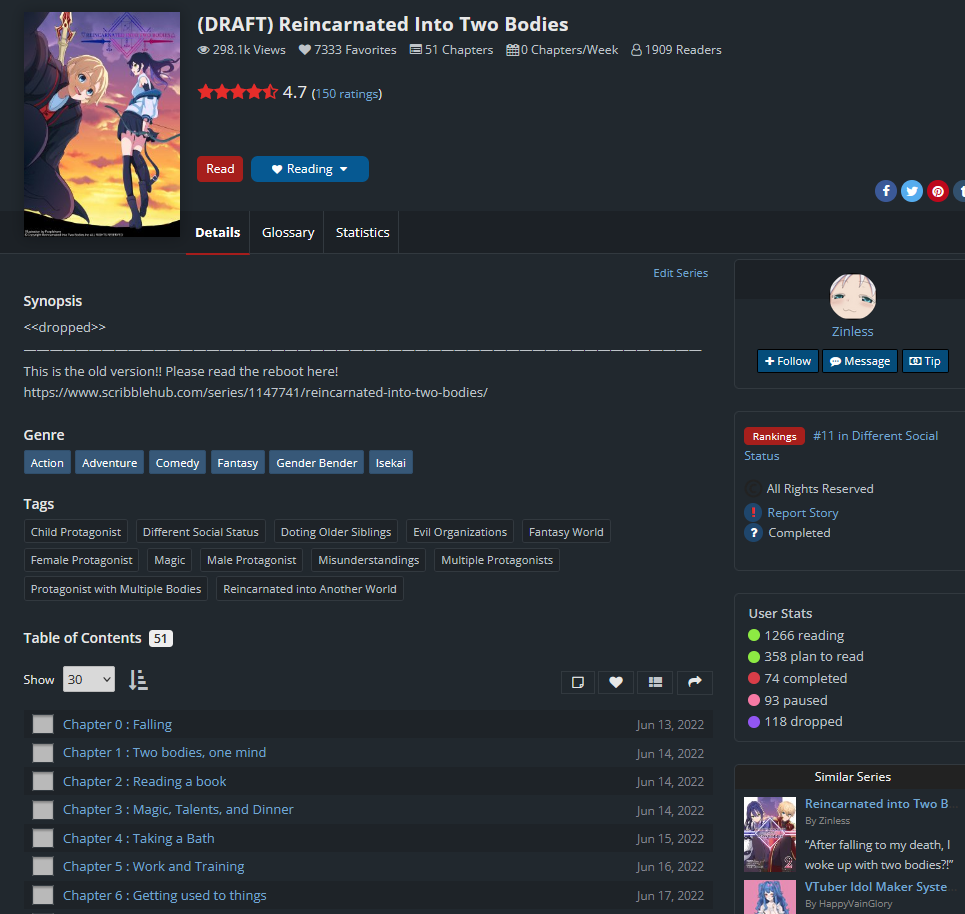Check the box for Chapter 0 : Falling

(x=43, y=724)
